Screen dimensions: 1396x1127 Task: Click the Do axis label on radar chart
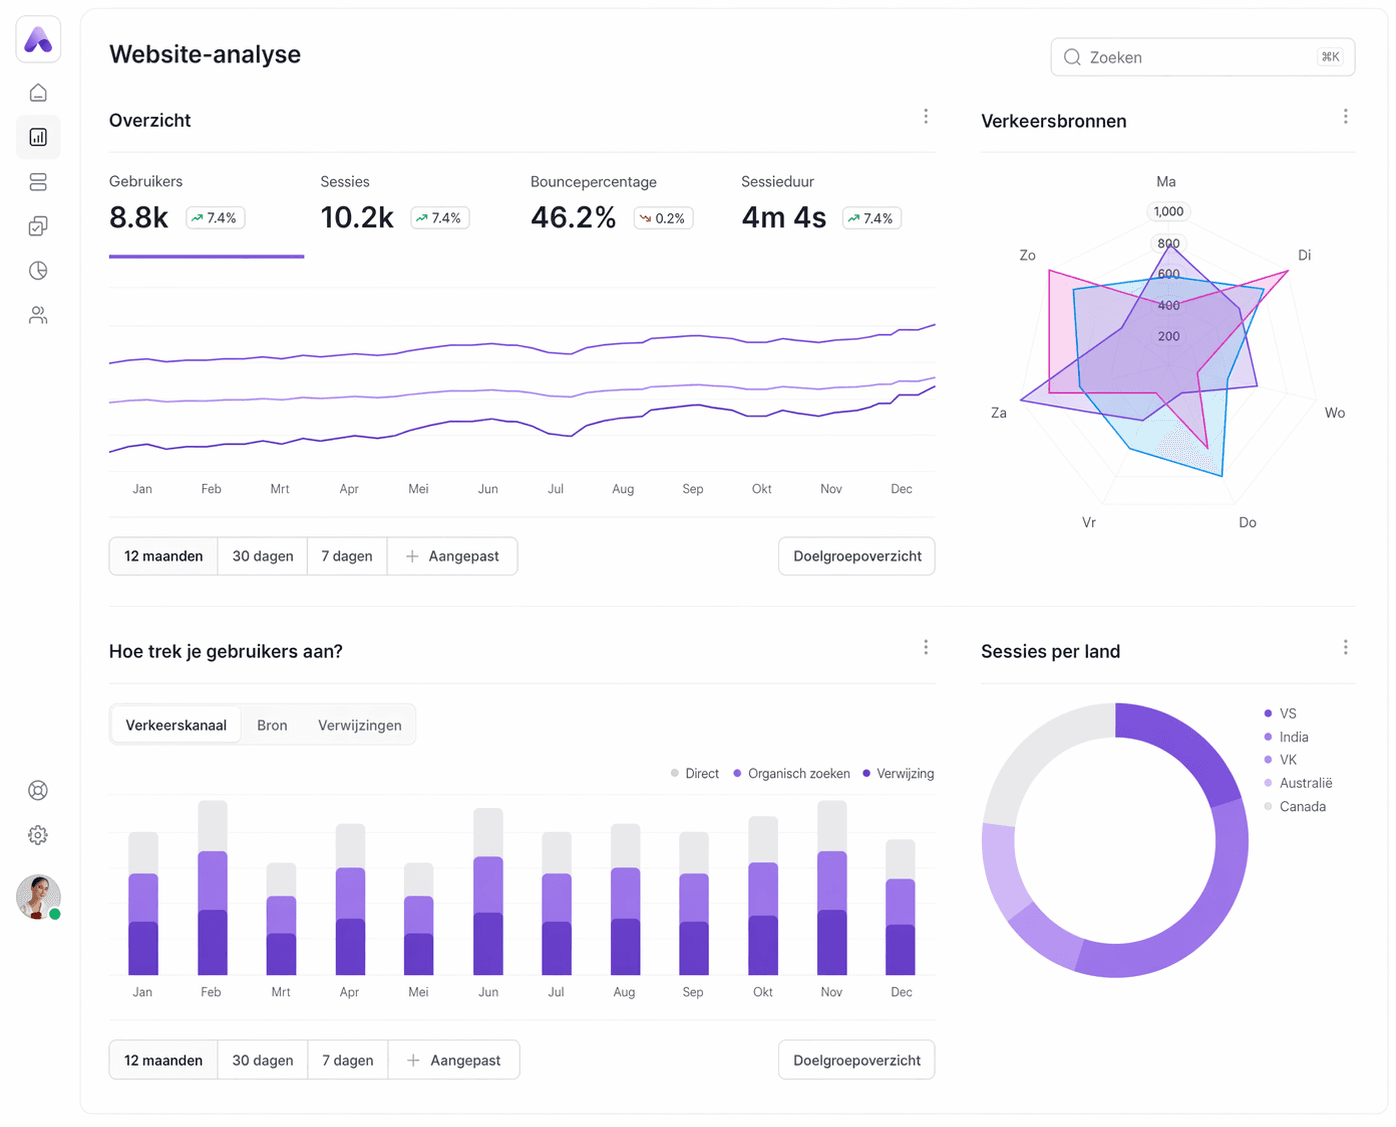point(1247,523)
